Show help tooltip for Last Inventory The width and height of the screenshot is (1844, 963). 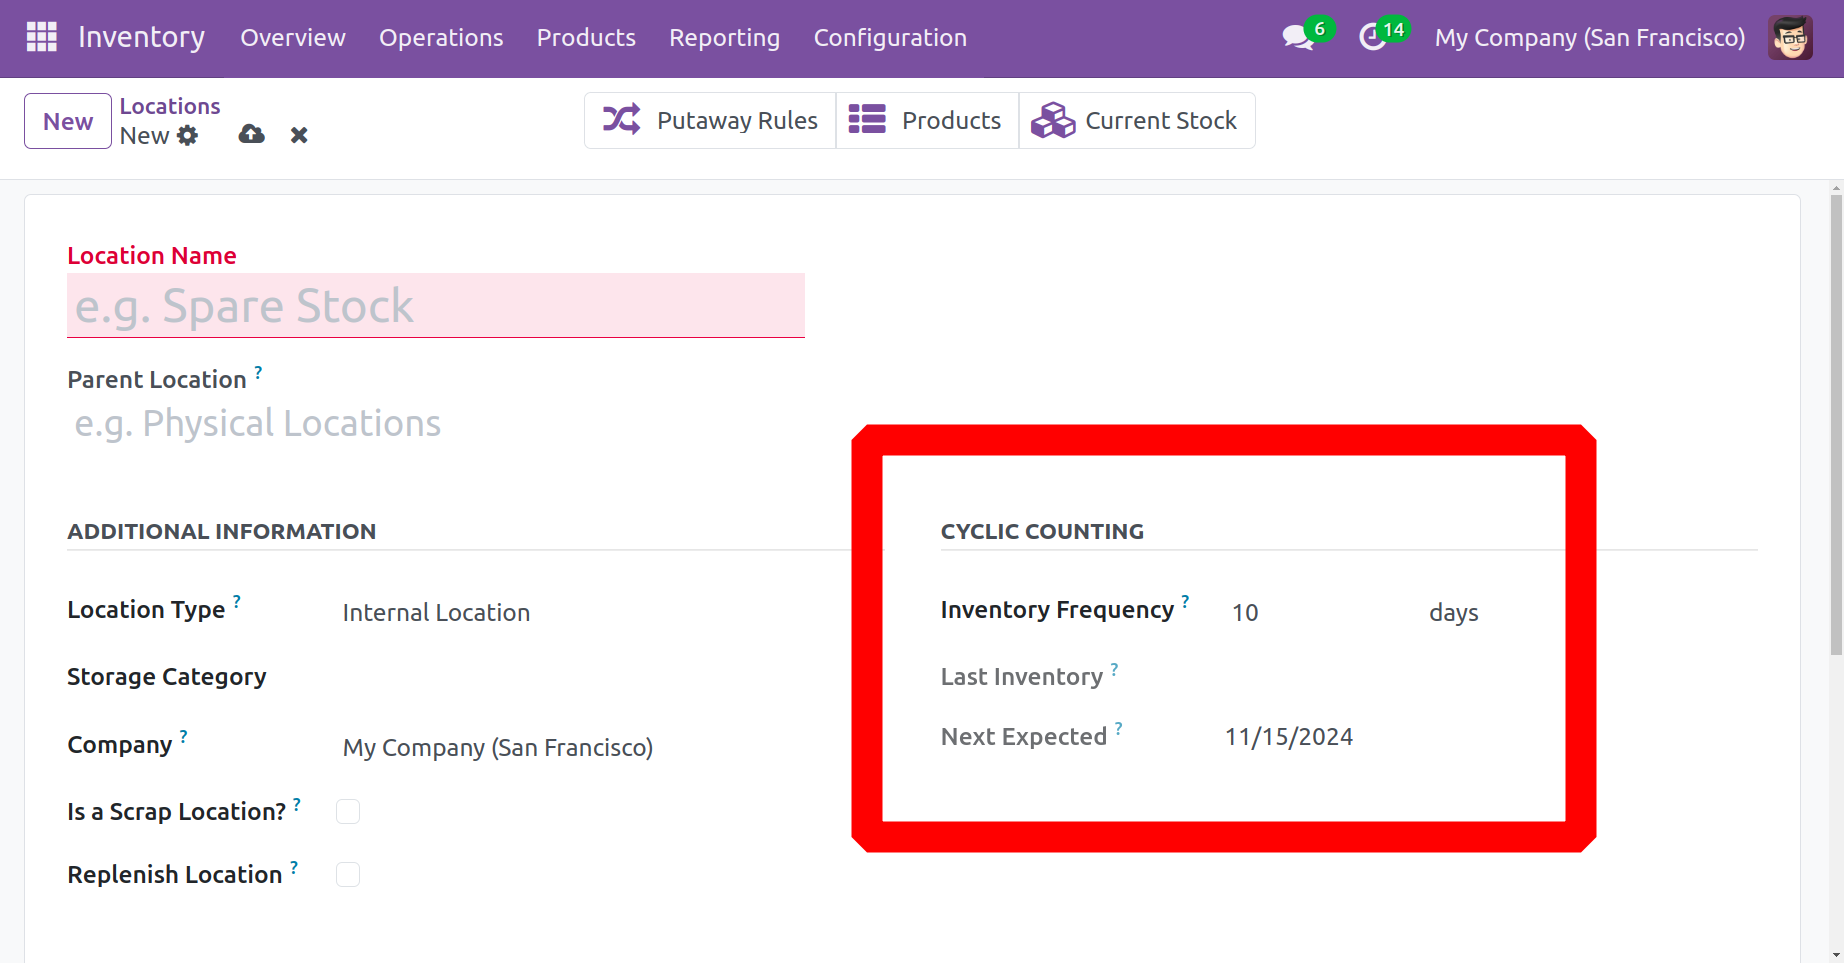(x=1114, y=669)
